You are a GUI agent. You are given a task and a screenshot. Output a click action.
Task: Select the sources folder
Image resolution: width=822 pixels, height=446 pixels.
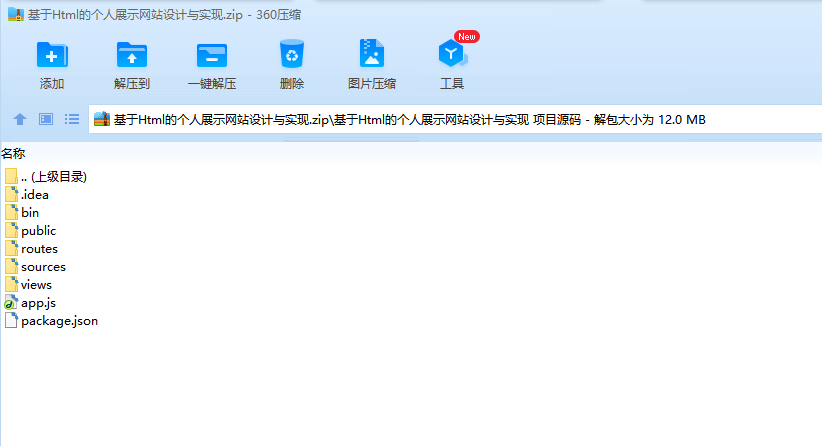35,267
